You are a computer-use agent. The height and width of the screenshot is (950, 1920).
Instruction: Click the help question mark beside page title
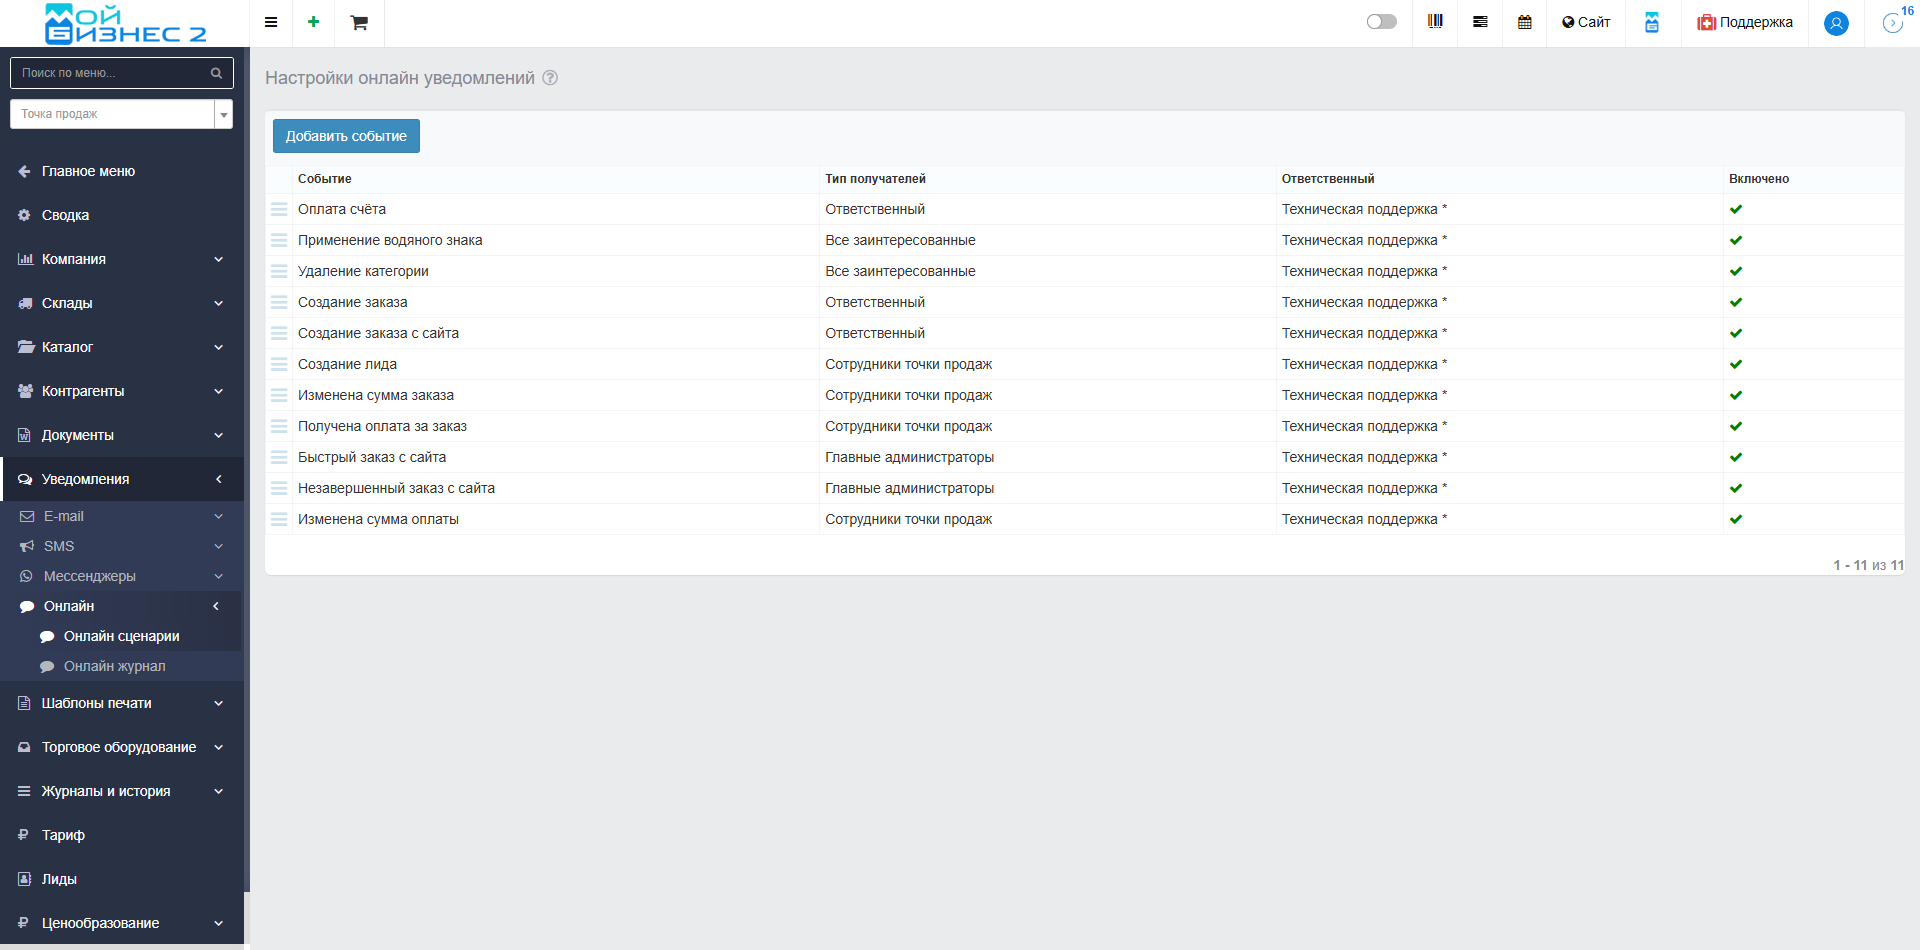click(x=550, y=78)
